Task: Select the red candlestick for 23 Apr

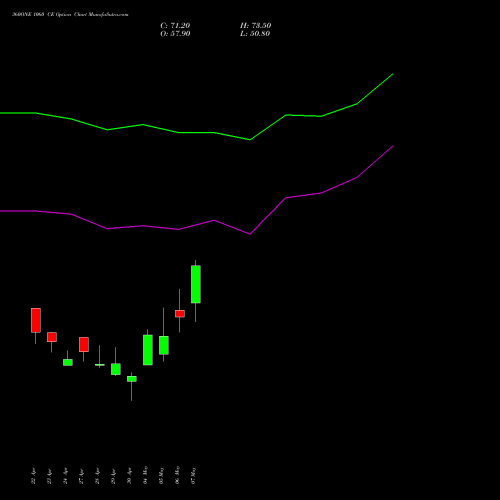Action: coord(52,337)
